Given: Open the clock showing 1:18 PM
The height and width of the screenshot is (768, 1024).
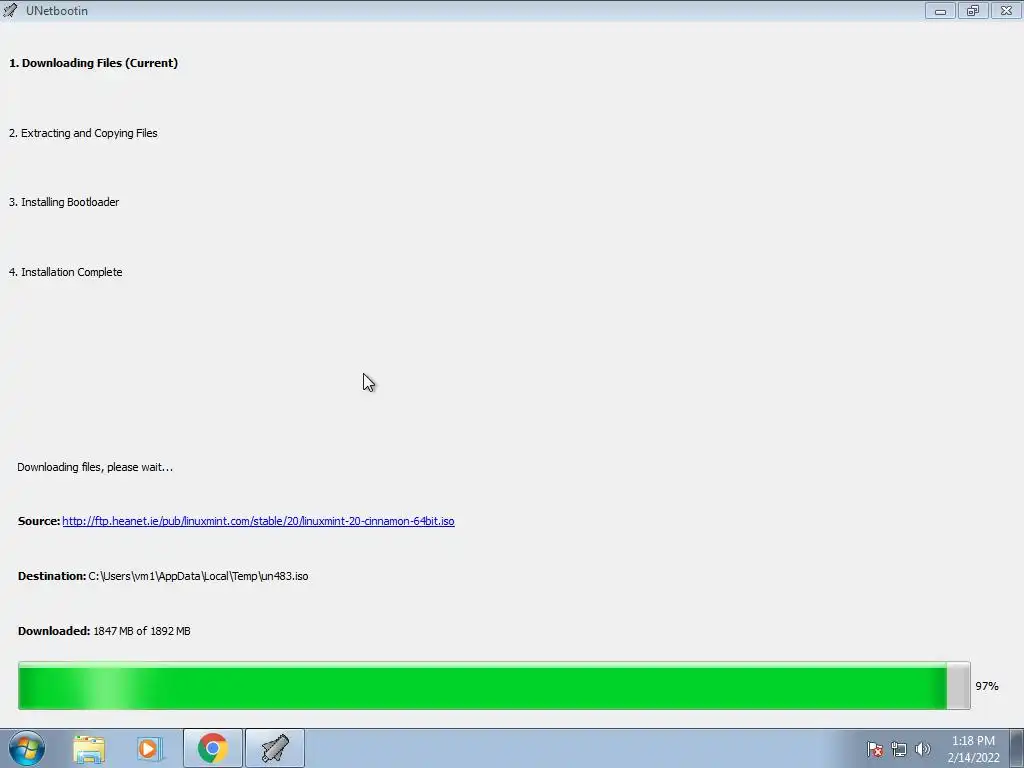Looking at the screenshot, I should click(973, 749).
